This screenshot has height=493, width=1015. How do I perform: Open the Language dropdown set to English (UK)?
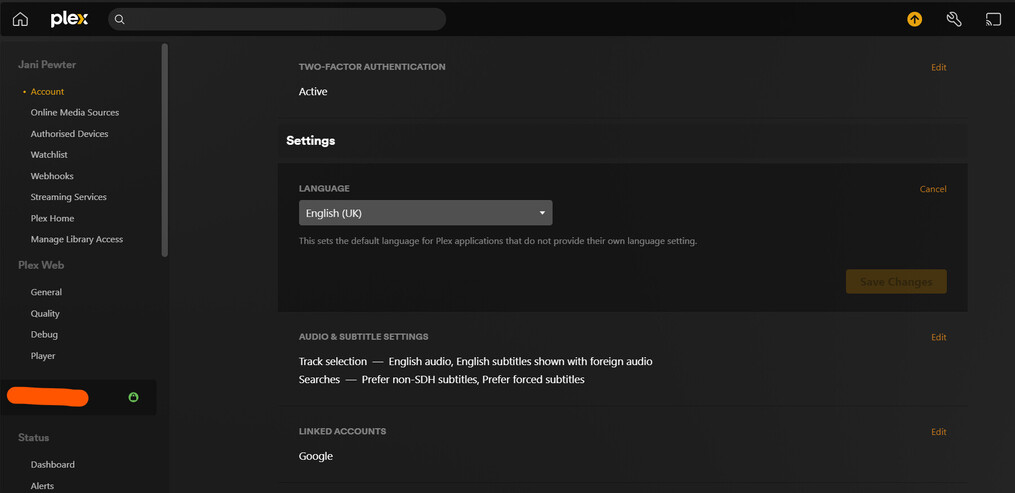pyautogui.click(x=424, y=213)
